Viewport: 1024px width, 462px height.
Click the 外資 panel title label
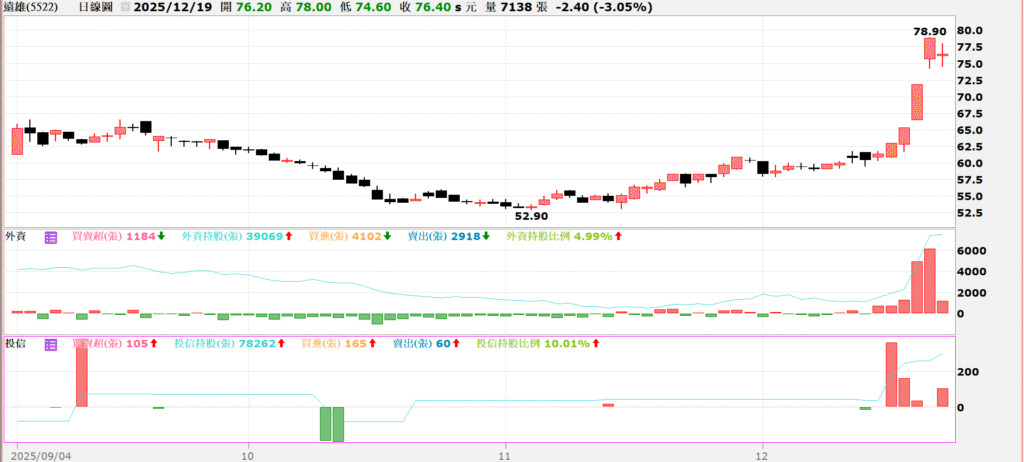tap(16, 237)
